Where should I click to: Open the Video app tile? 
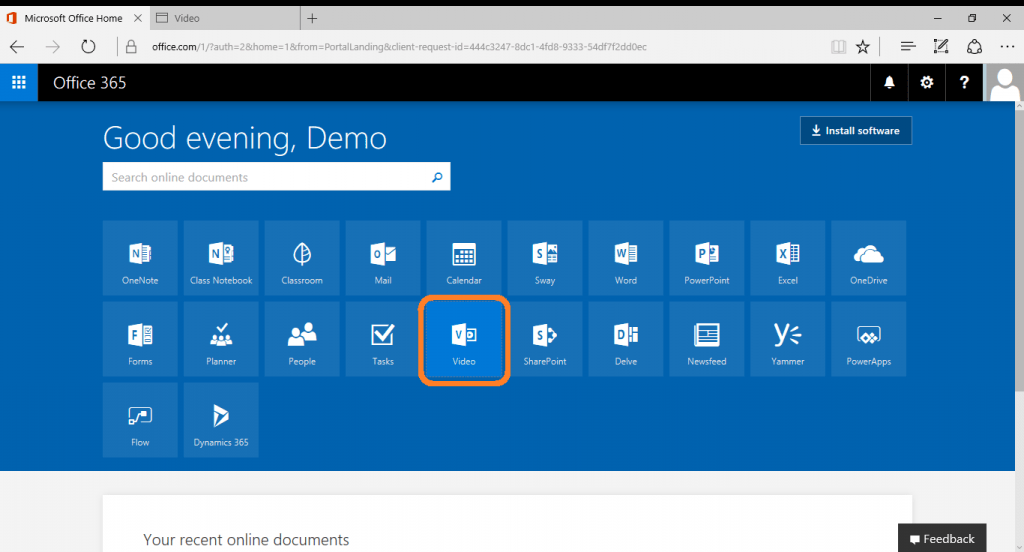tap(464, 339)
